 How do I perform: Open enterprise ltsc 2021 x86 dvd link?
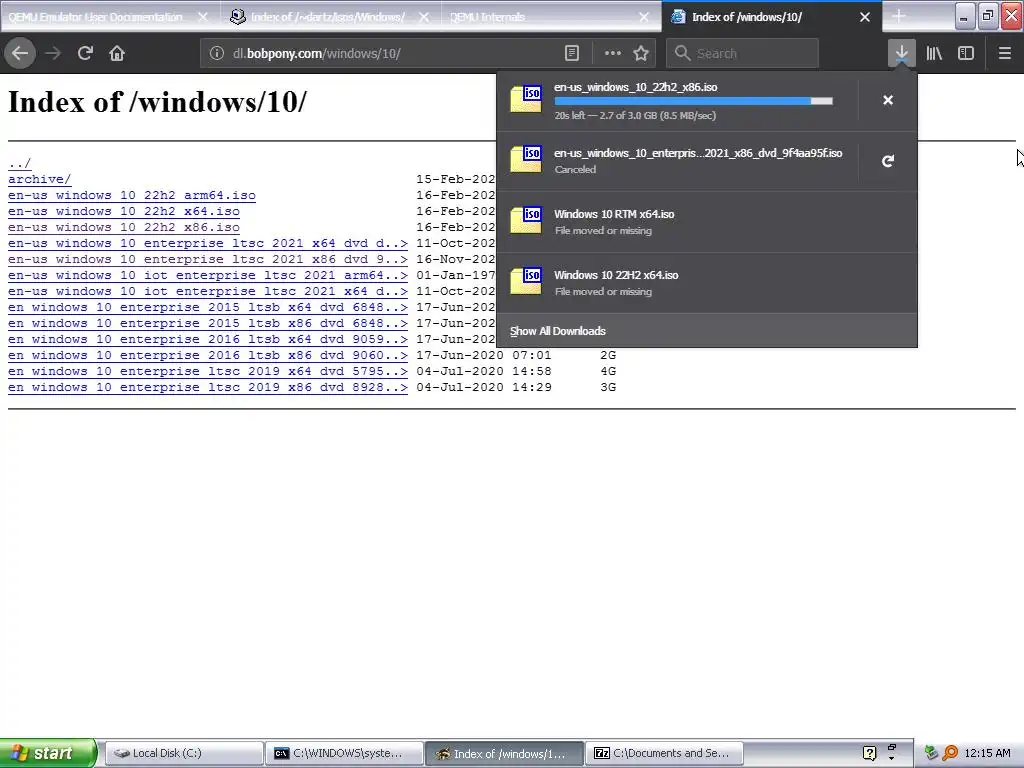coord(208,259)
